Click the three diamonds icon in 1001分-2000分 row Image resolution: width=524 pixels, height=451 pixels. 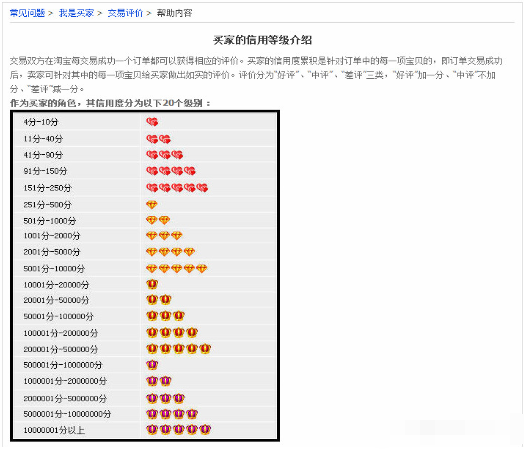tap(164, 236)
